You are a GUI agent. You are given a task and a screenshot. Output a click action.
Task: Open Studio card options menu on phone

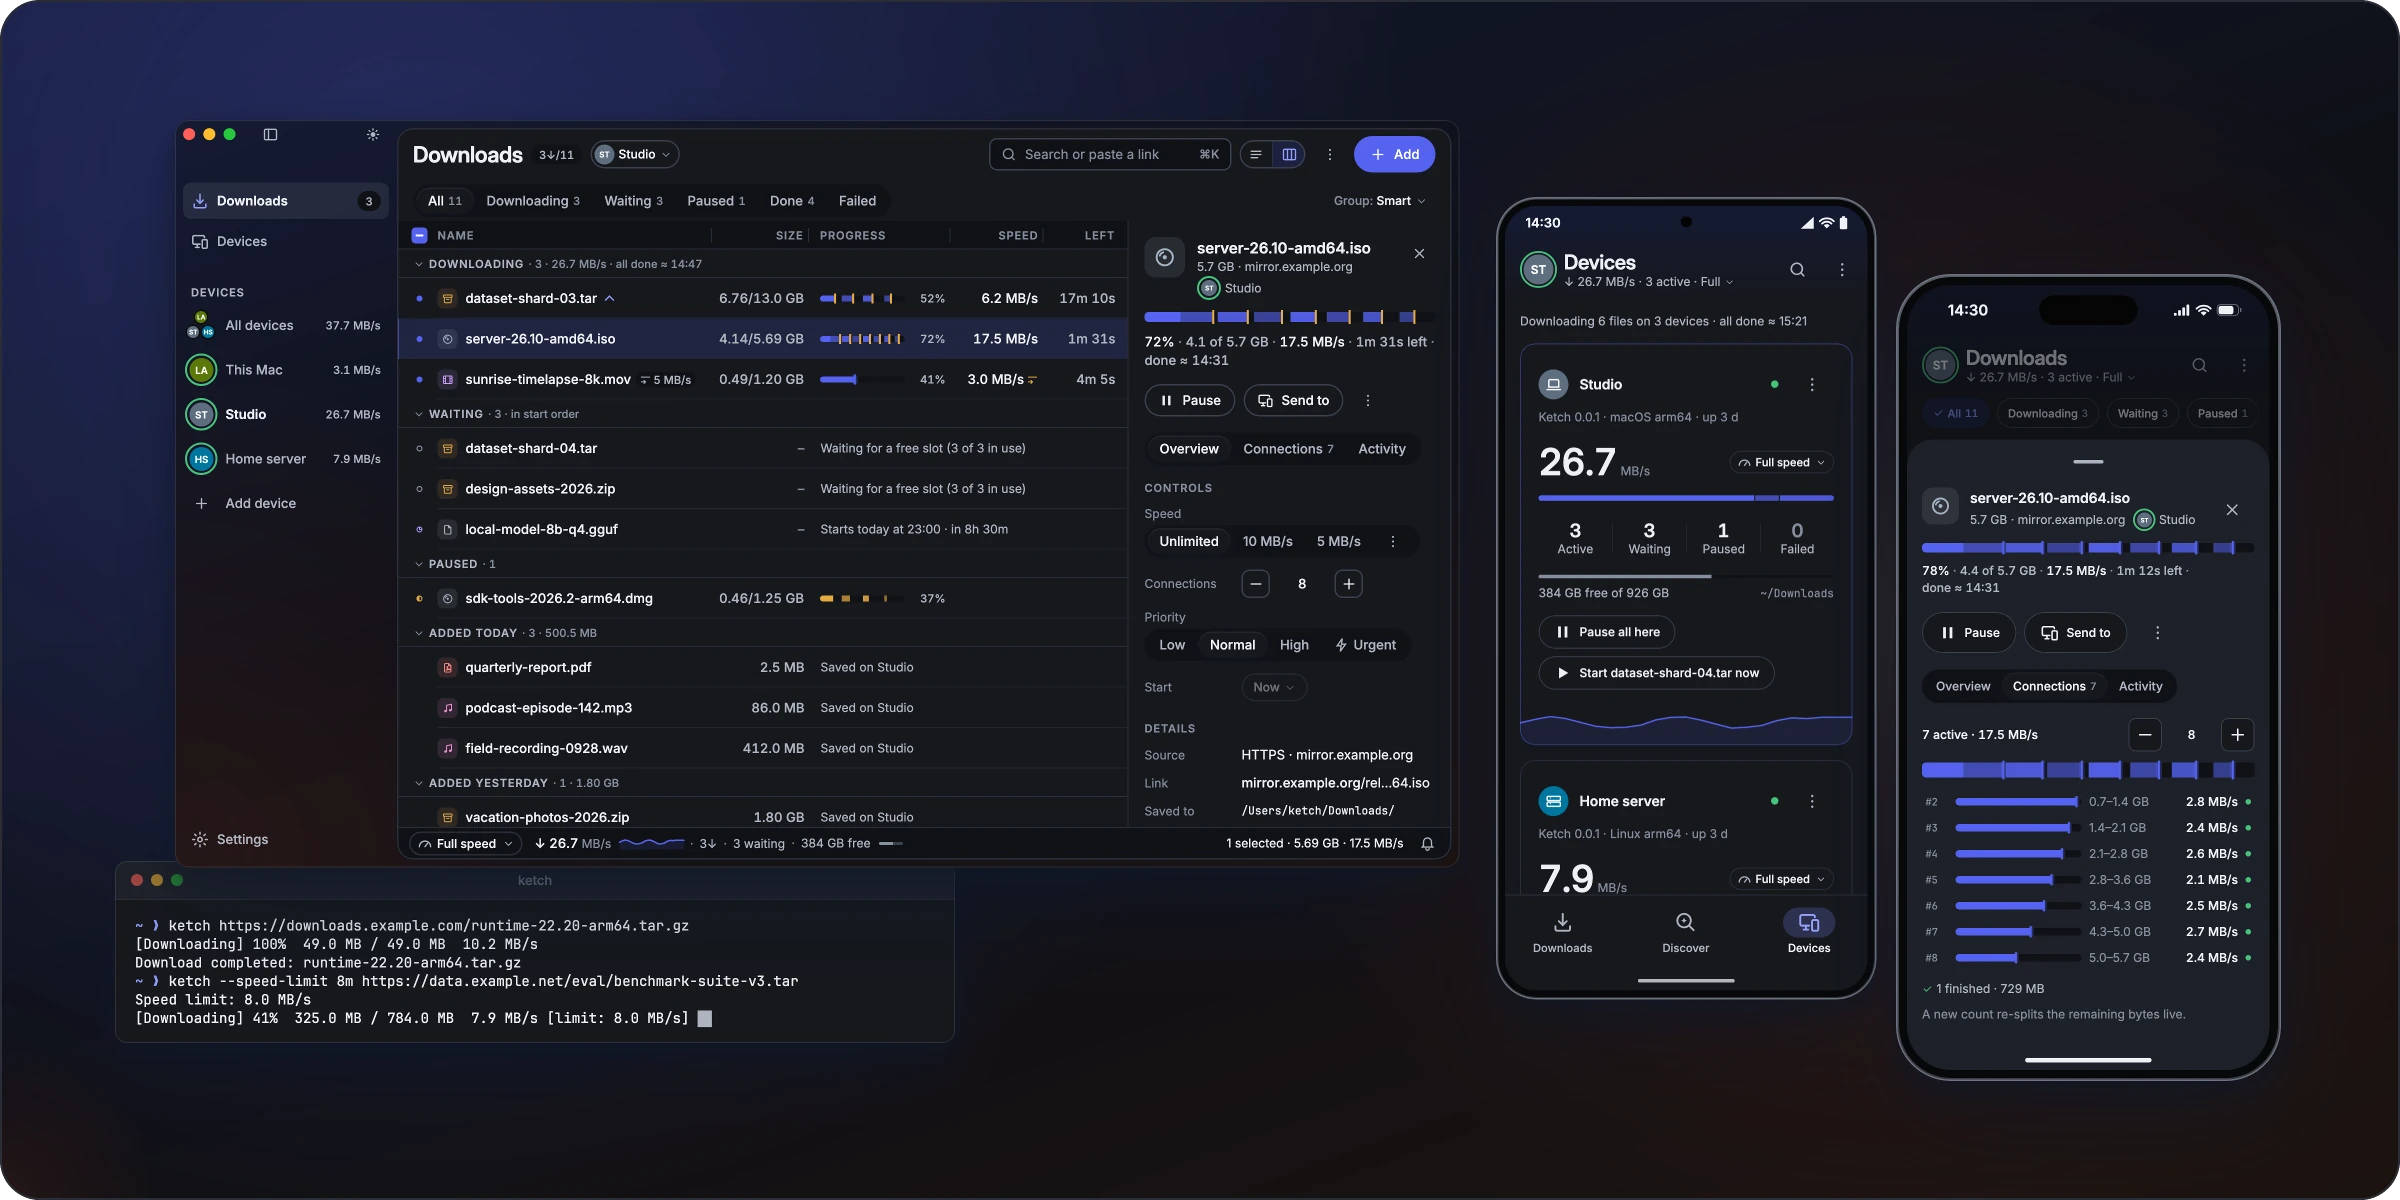coord(1811,385)
